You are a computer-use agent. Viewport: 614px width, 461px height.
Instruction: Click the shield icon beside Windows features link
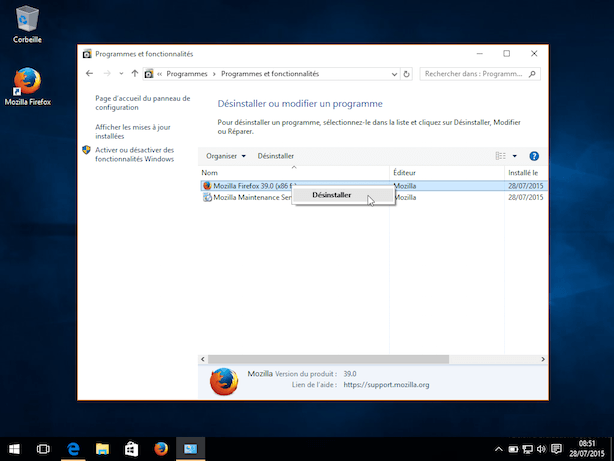pyautogui.click(x=87, y=150)
